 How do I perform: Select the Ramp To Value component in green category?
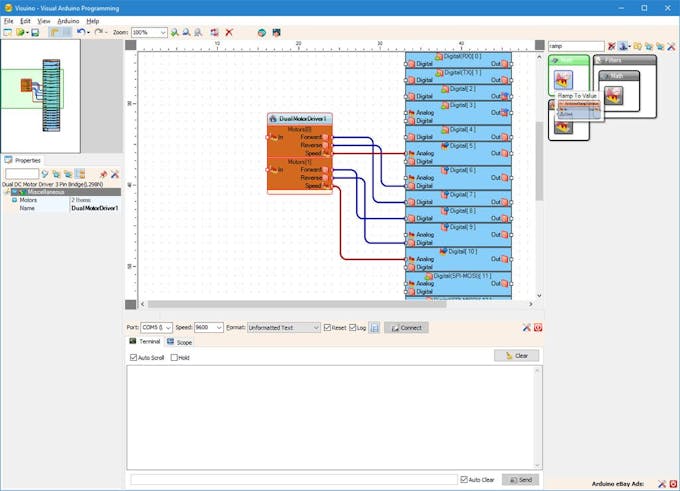[x=563, y=80]
